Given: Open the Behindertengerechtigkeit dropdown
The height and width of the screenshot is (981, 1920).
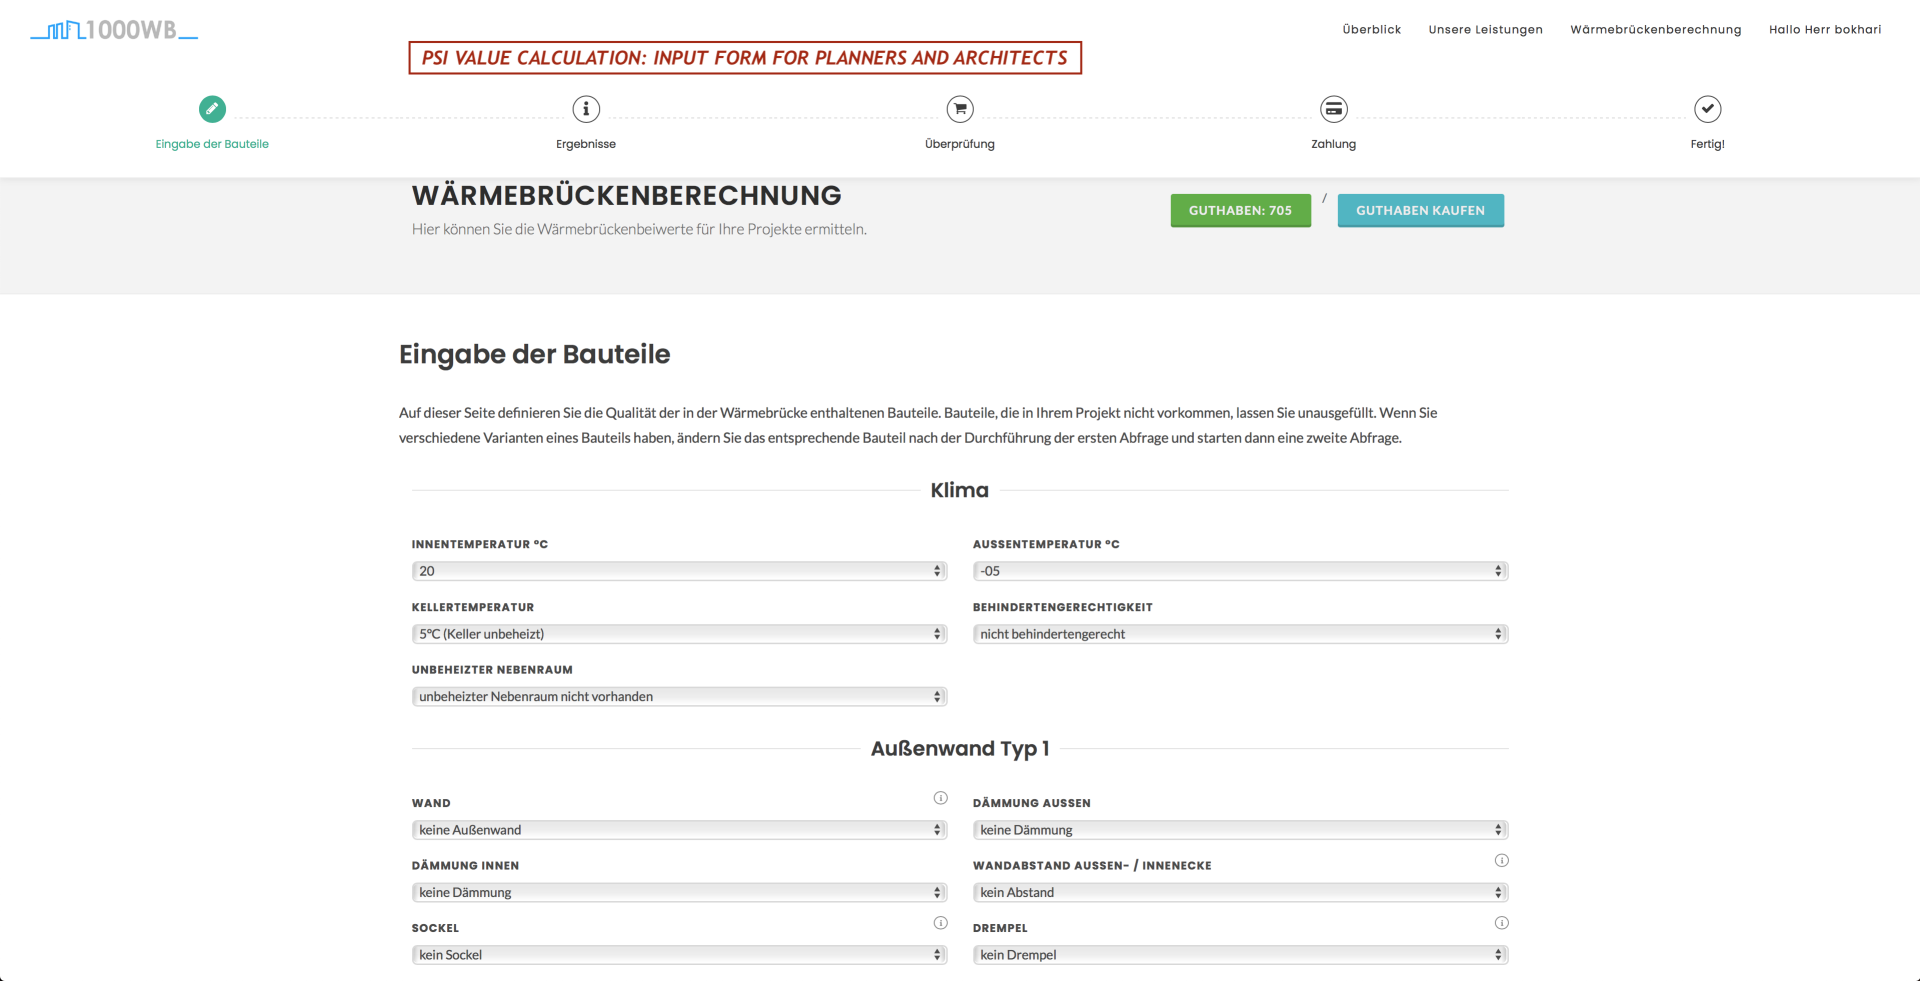Looking at the screenshot, I should [x=1240, y=634].
